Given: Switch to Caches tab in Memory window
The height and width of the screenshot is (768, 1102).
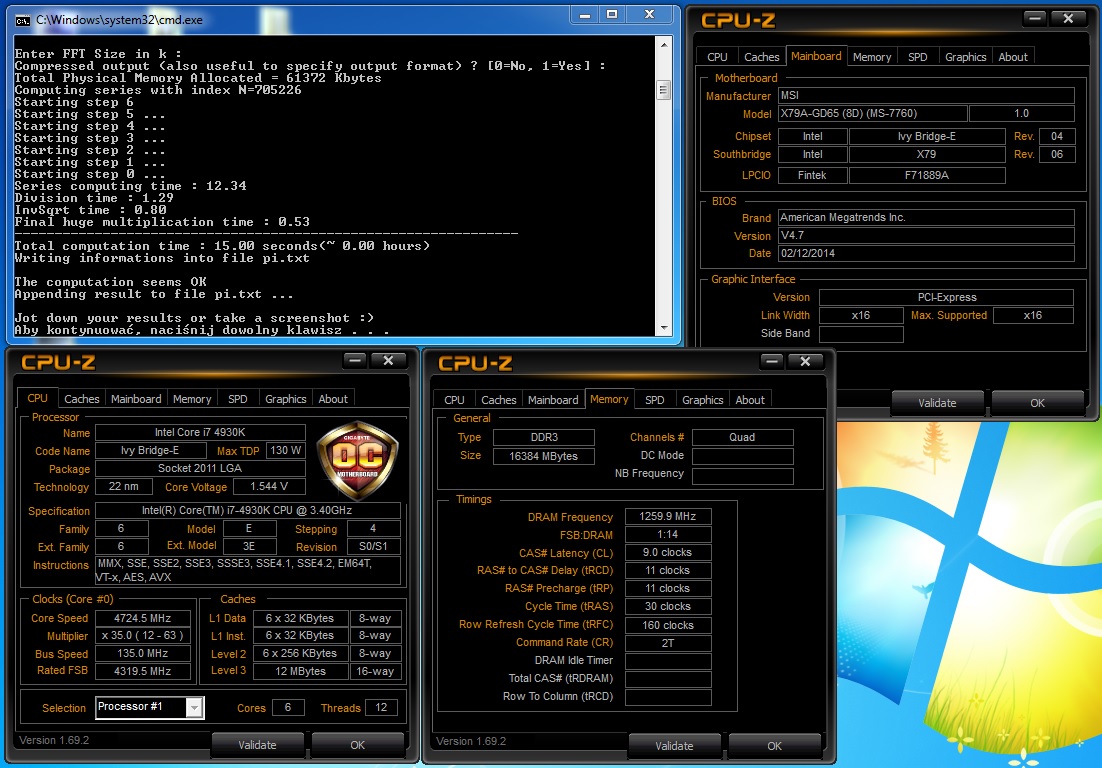Looking at the screenshot, I should 498,400.
